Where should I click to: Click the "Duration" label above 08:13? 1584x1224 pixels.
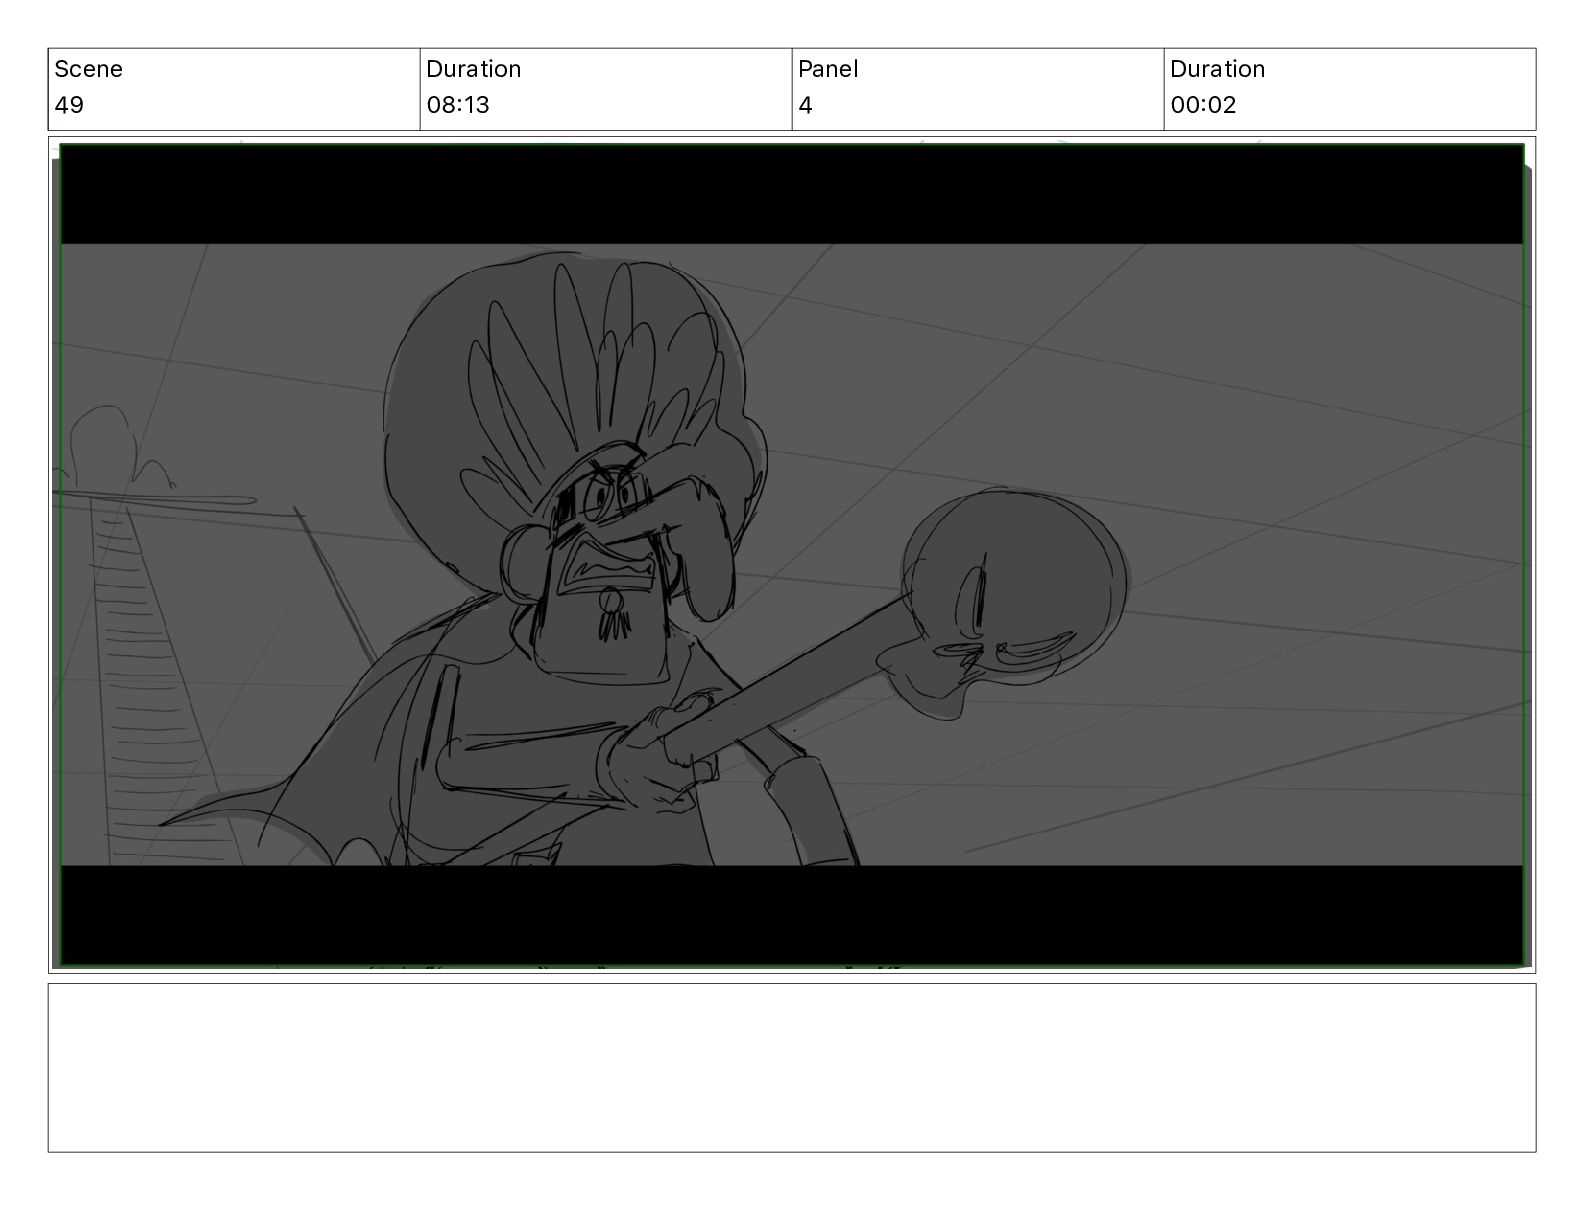coord(473,69)
